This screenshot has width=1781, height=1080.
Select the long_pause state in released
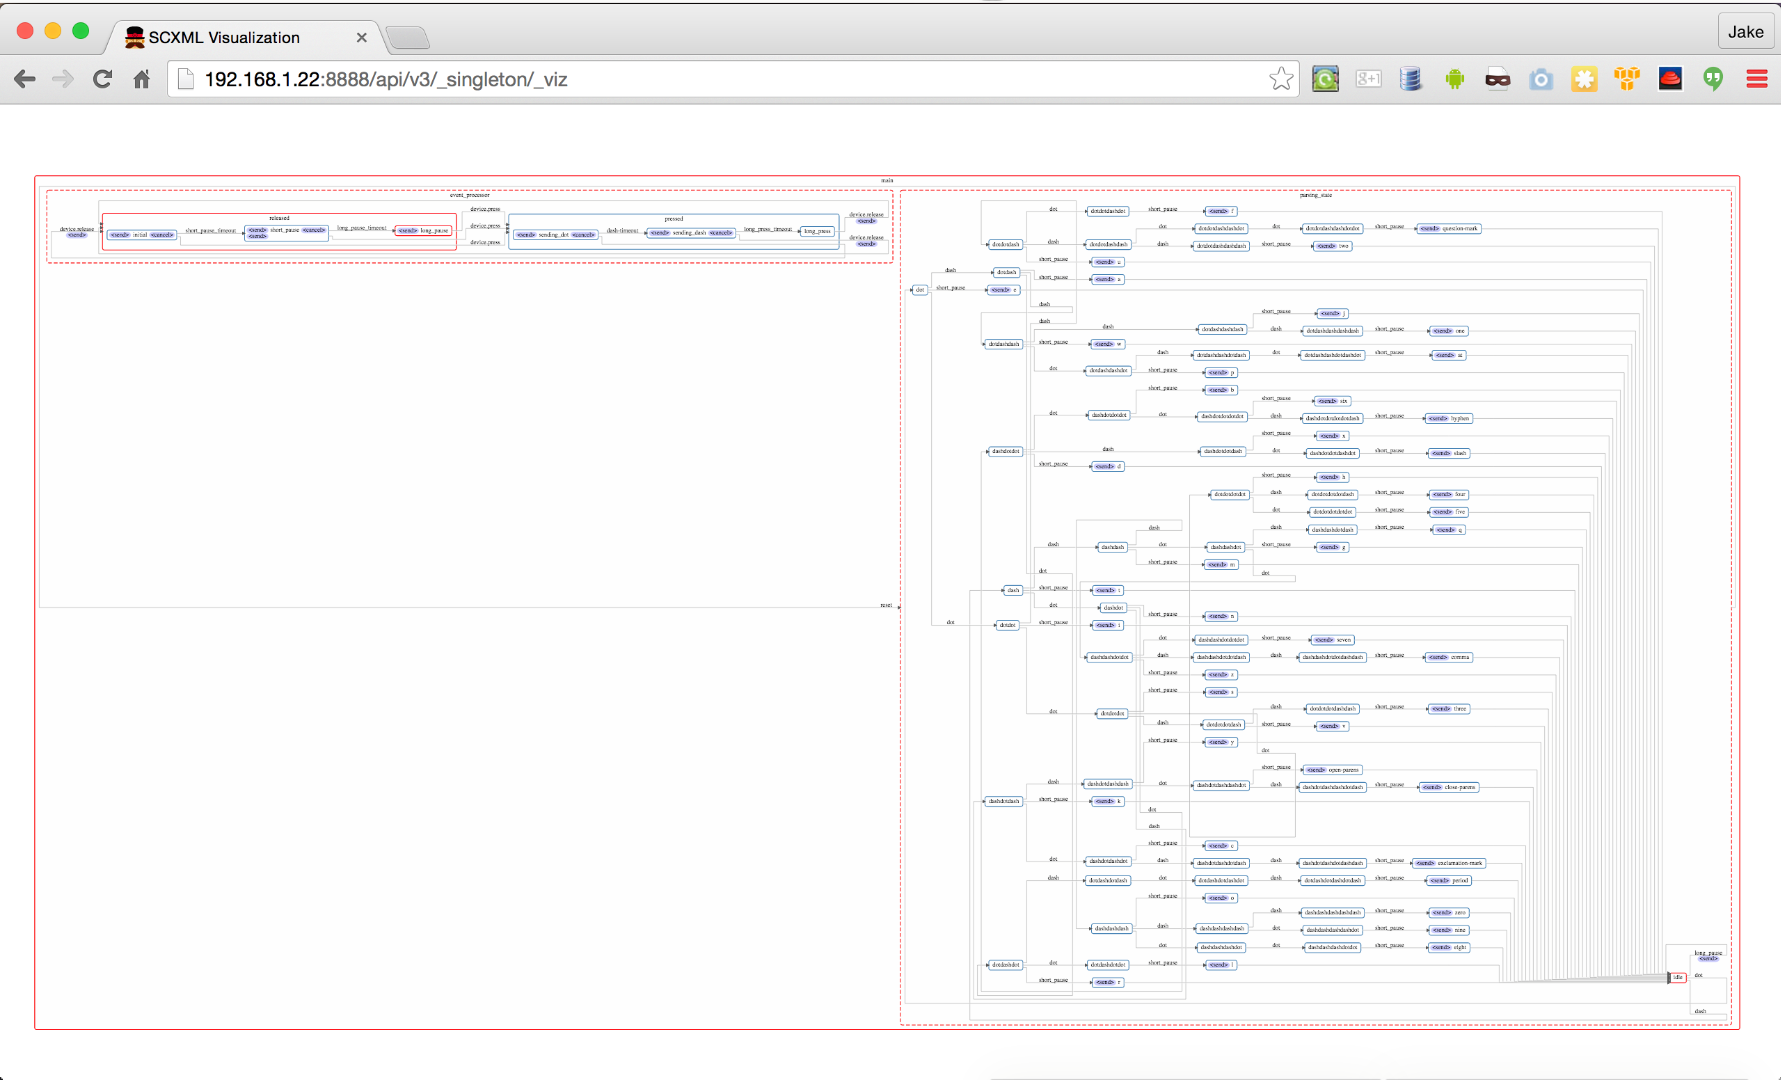[424, 231]
